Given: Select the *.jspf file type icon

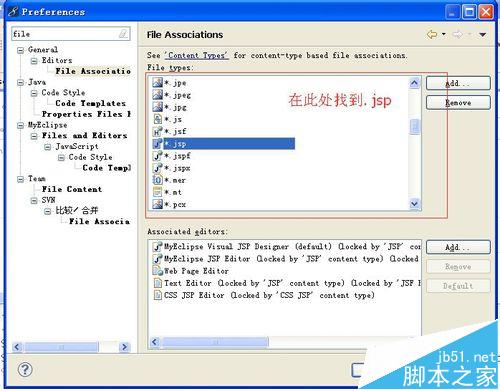Looking at the screenshot, I should 157,156.
